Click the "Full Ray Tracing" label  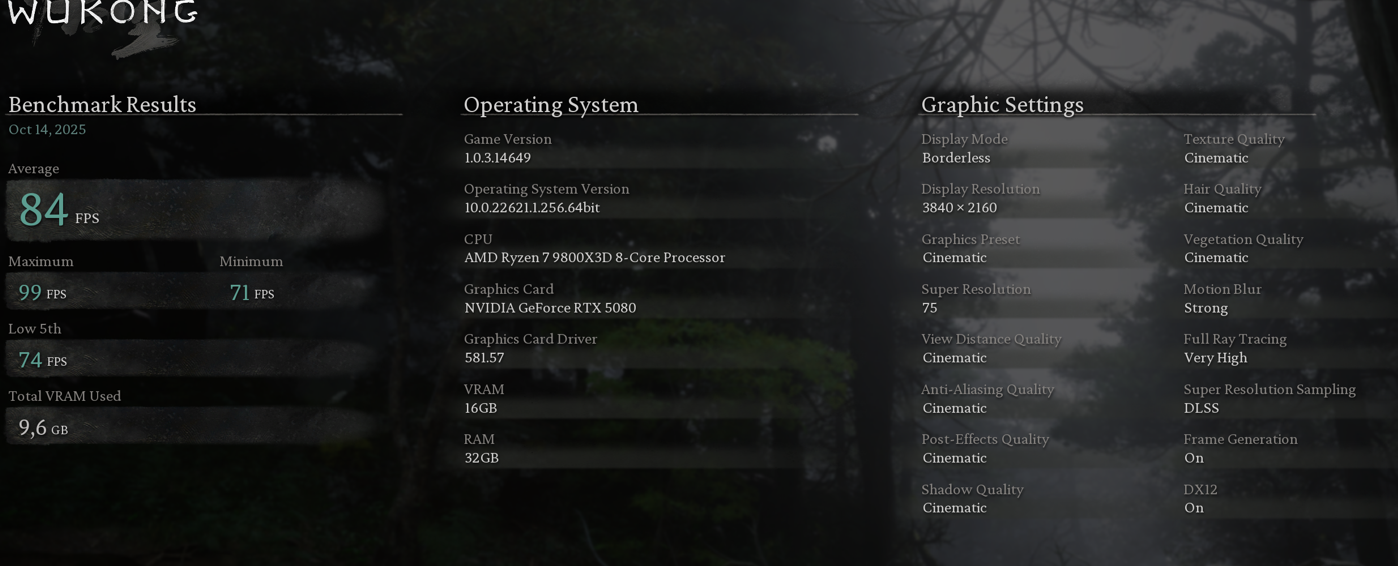click(1235, 339)
